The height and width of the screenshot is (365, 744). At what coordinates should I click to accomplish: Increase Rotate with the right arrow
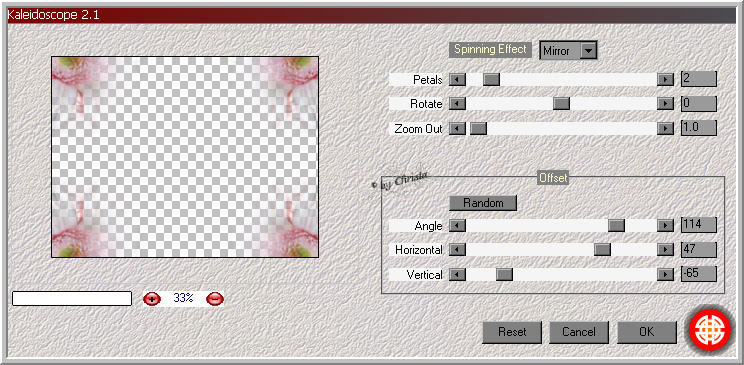coord(665,103)
